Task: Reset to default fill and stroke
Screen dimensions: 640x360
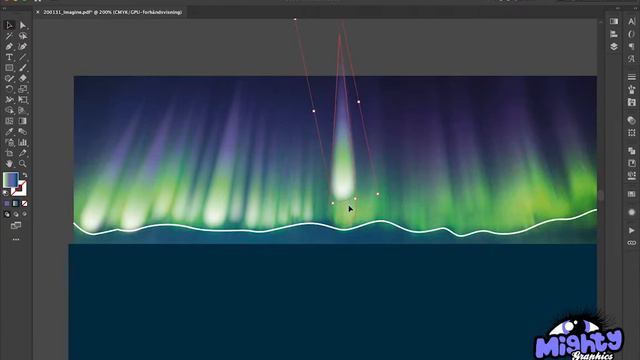Action: [x=6, y=193]
